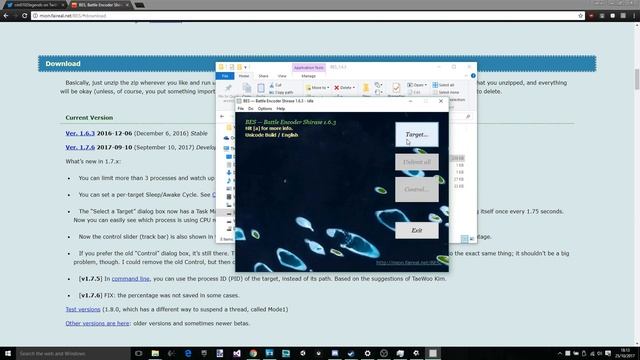Screen dimensions: 640x360
Task: Open Visual Studio from taskbar
Action: point(237,353)
